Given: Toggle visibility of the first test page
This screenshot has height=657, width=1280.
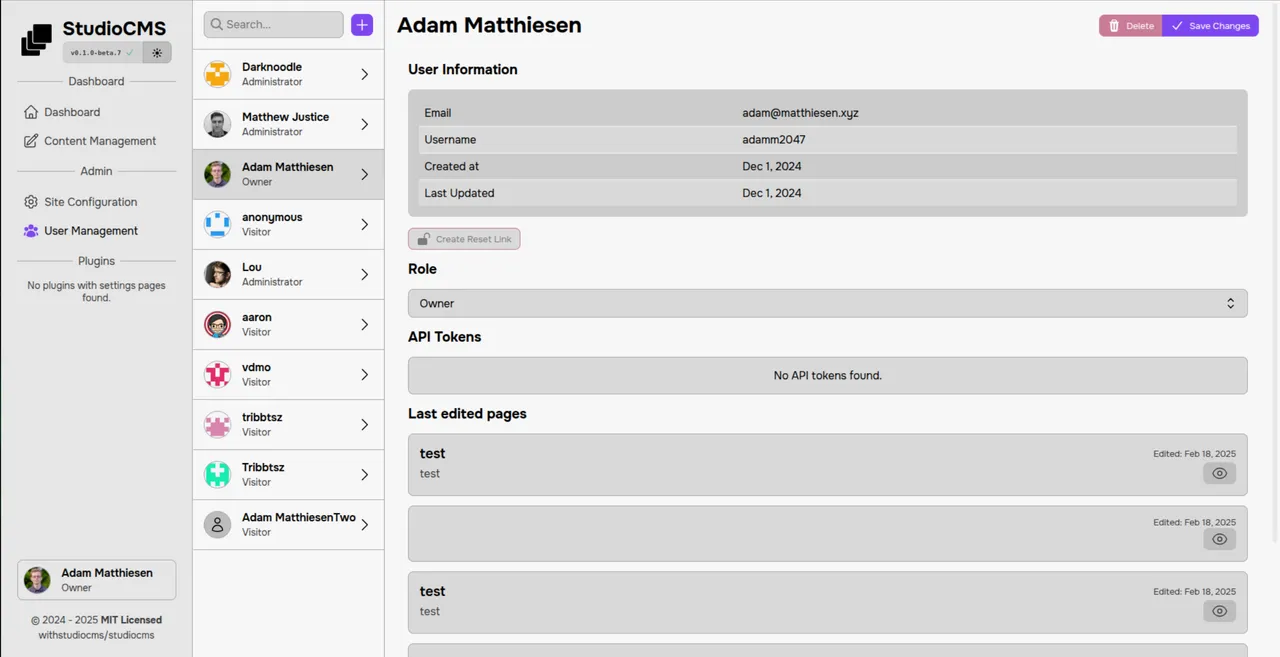Looking at the screenshot, I should click(x=1219, y=473).
